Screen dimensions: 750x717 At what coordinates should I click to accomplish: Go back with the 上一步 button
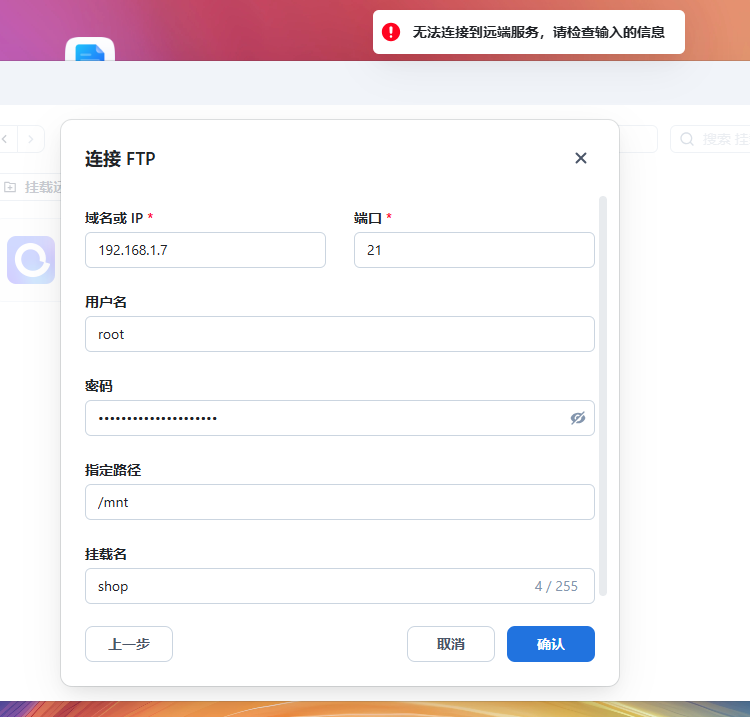click(129, 644)
